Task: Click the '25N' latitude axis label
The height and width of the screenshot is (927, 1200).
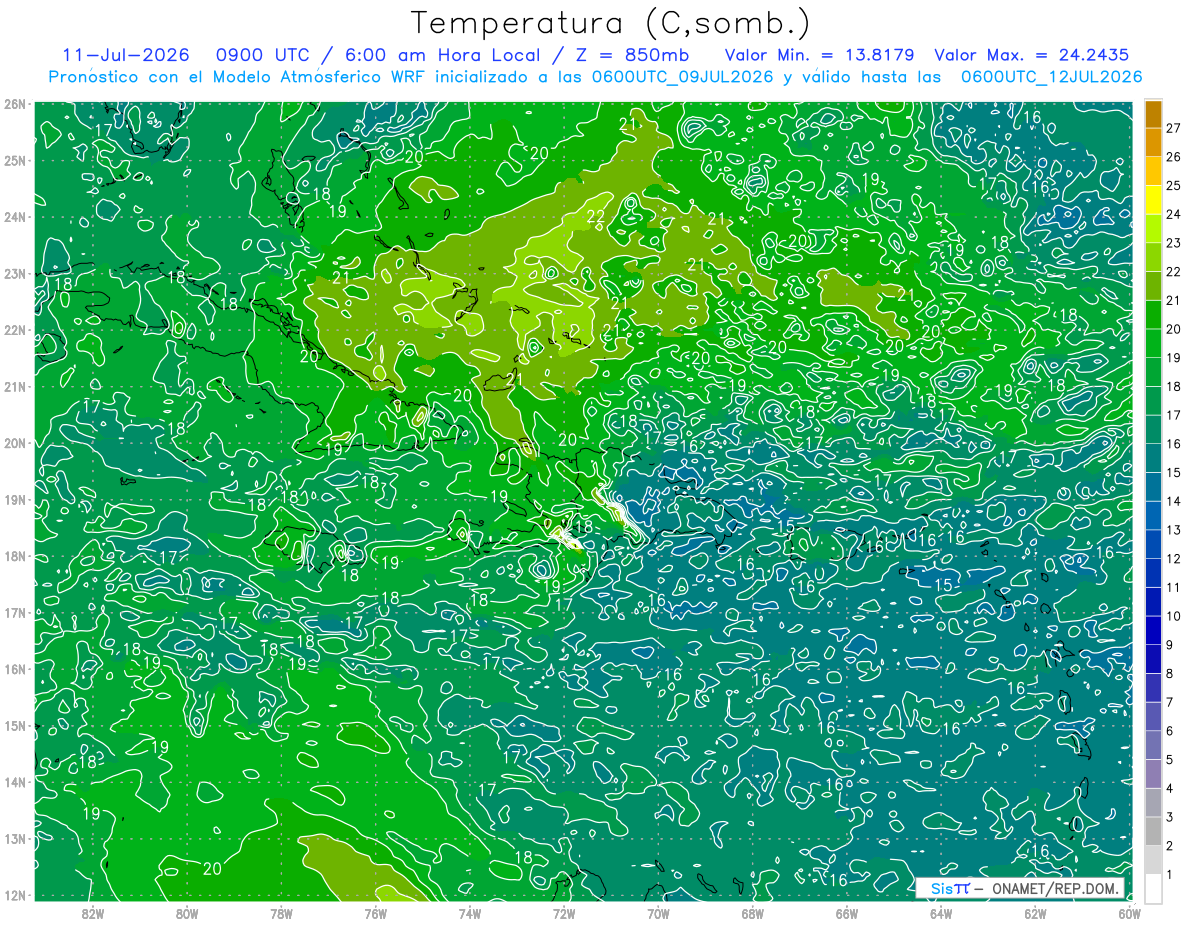Action: coord(15,160)
